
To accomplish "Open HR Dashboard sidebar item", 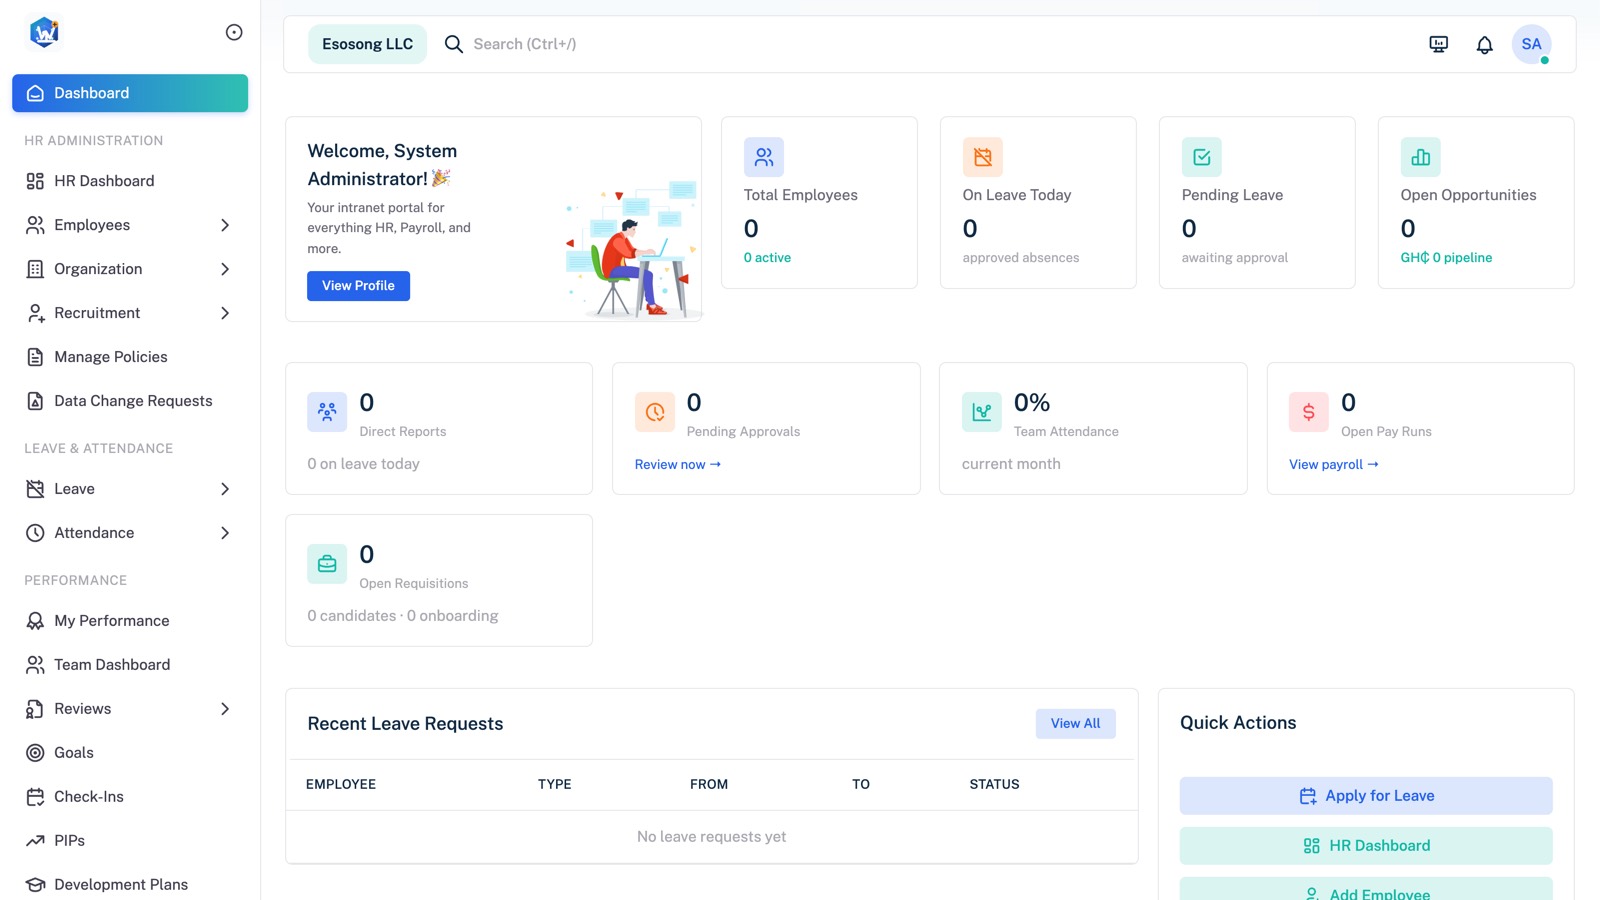I will 130,181.
